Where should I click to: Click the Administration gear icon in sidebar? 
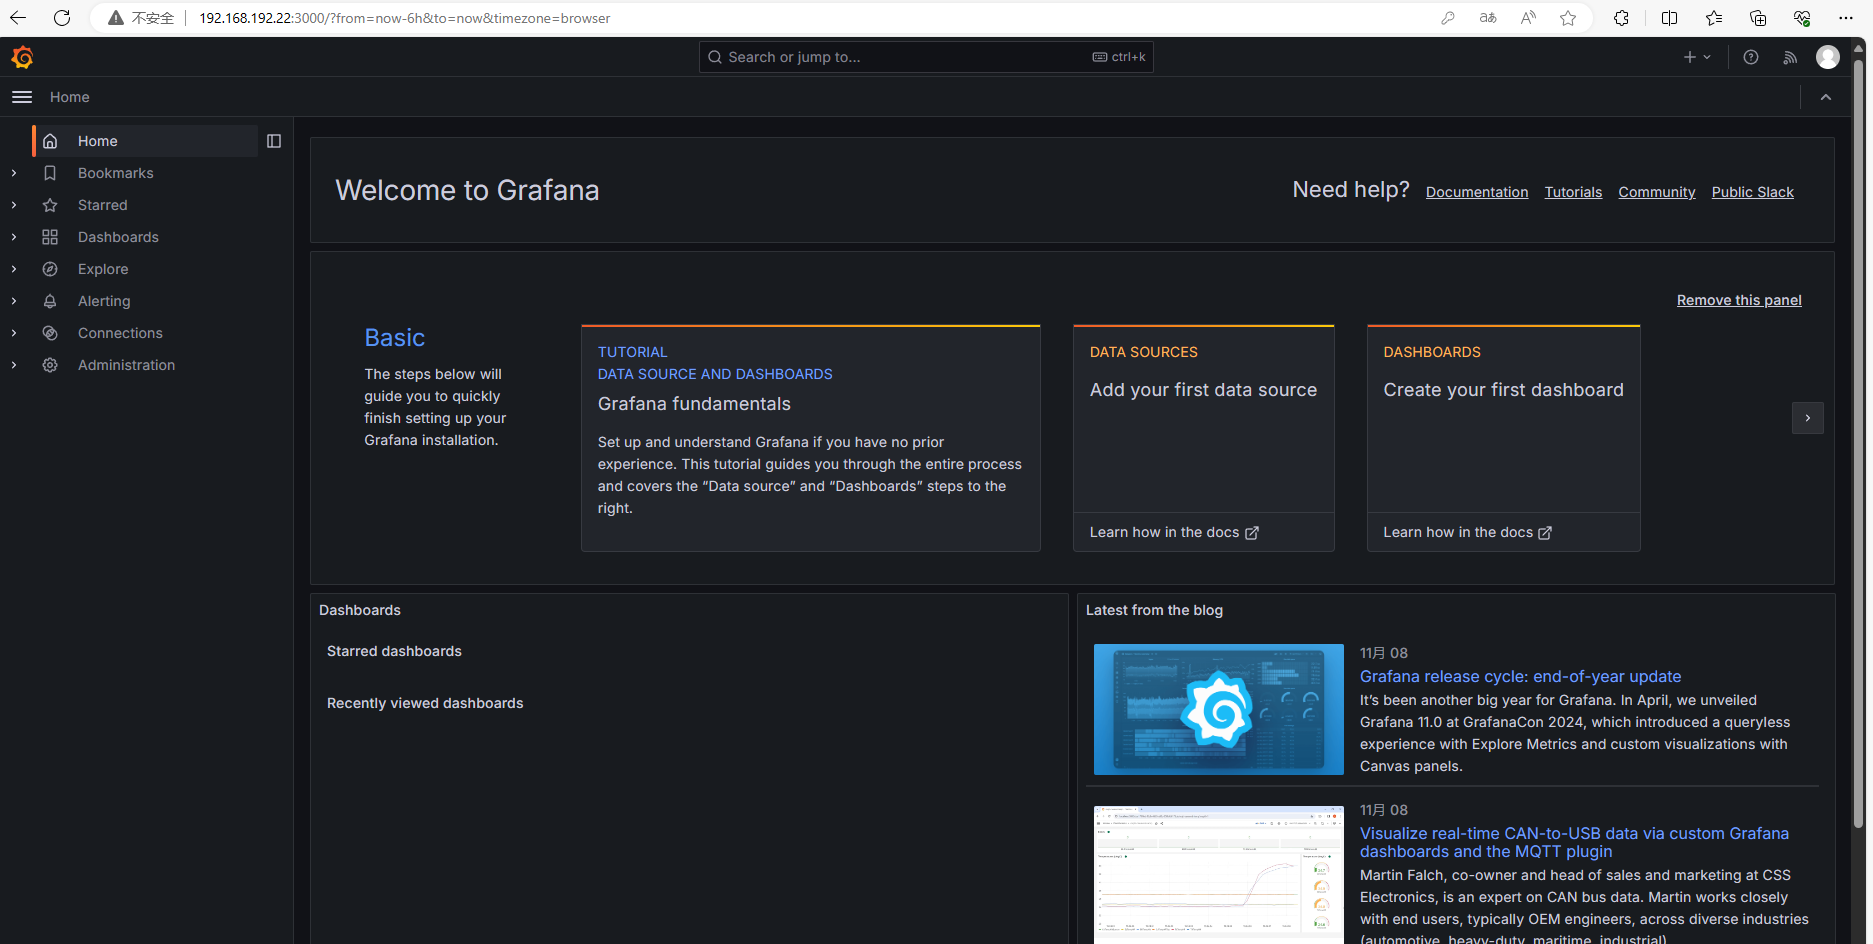[x=50, y=365]
